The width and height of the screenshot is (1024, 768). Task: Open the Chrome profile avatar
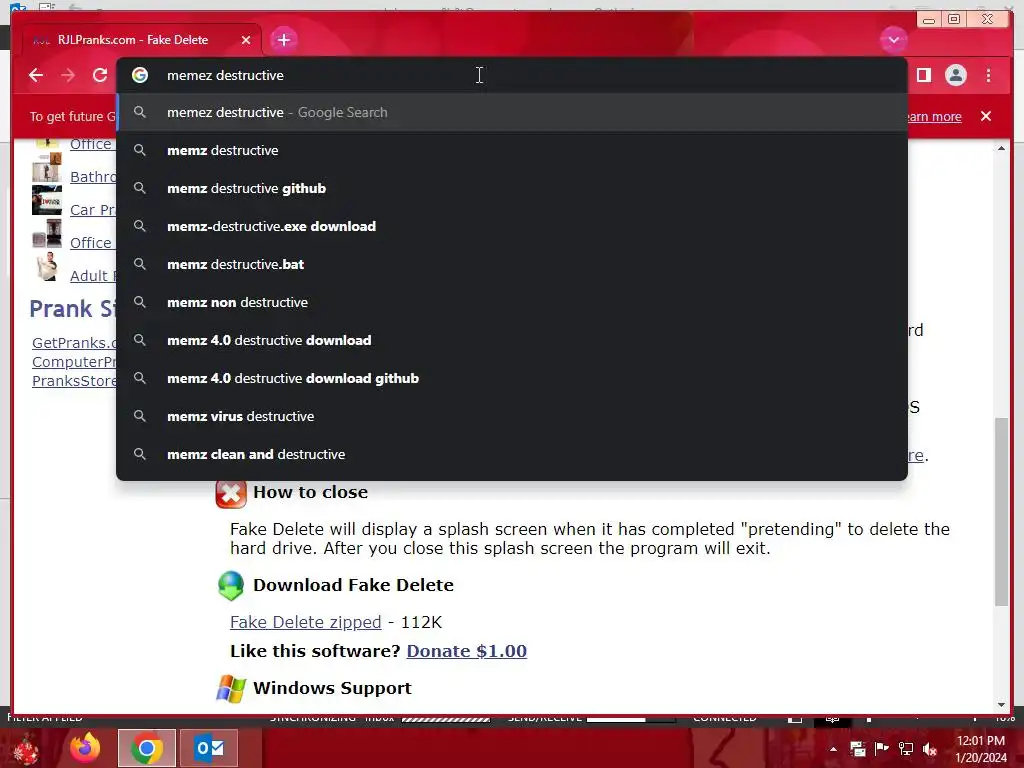(955, 75)
